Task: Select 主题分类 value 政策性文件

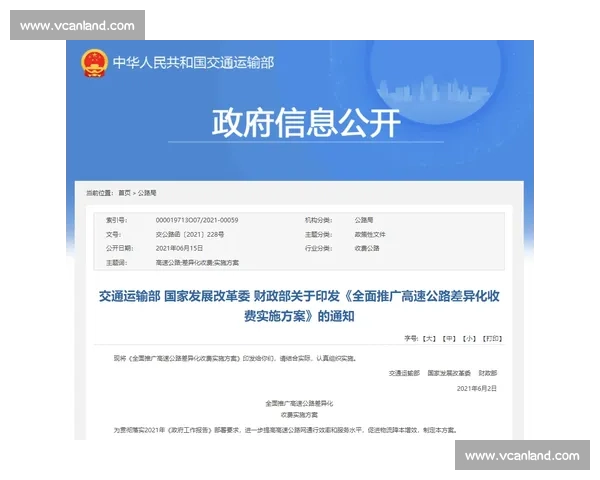Action: click(x=370, y=234)
